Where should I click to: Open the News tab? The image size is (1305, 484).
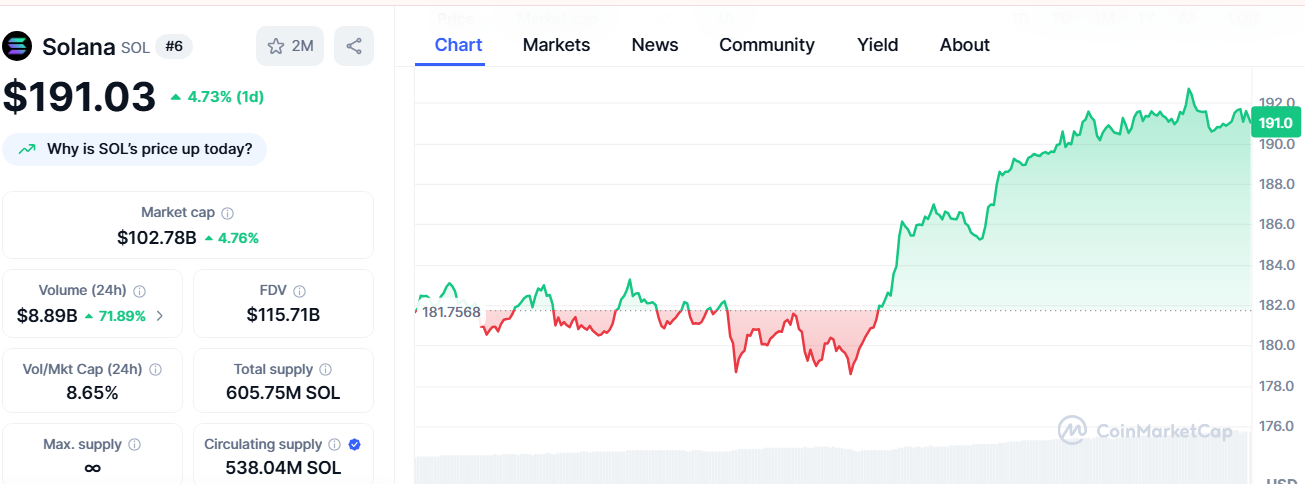point(655,45)
